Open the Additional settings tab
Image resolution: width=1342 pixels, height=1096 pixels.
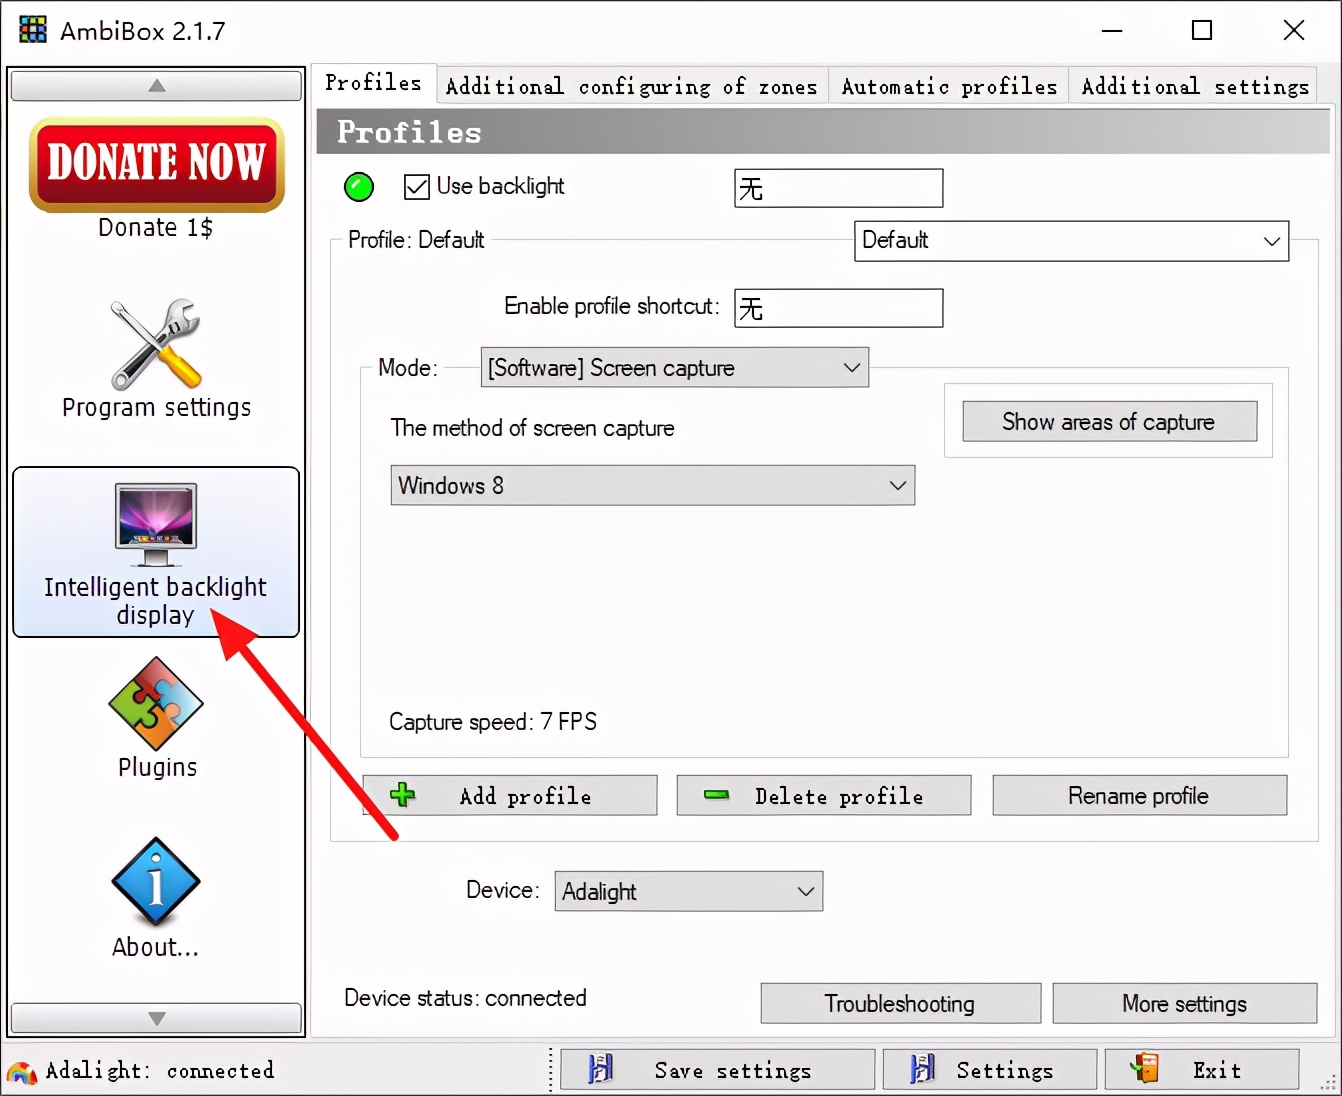tap(1195, 87)
